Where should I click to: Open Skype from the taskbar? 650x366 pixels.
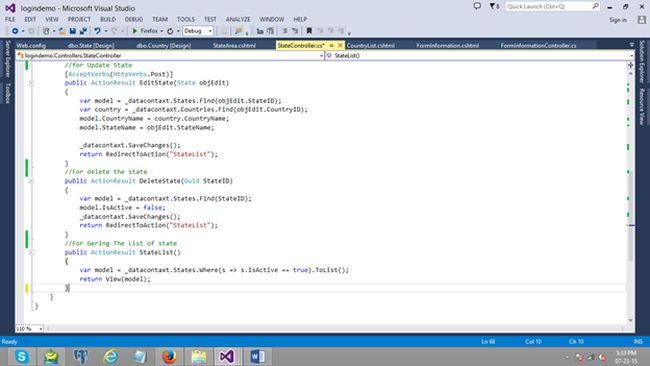point(22,356)
